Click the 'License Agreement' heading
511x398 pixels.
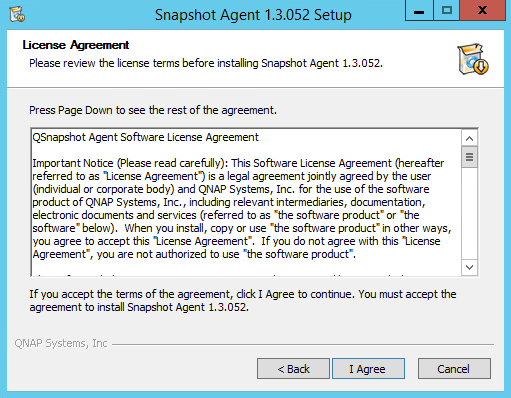click(76, 45)
